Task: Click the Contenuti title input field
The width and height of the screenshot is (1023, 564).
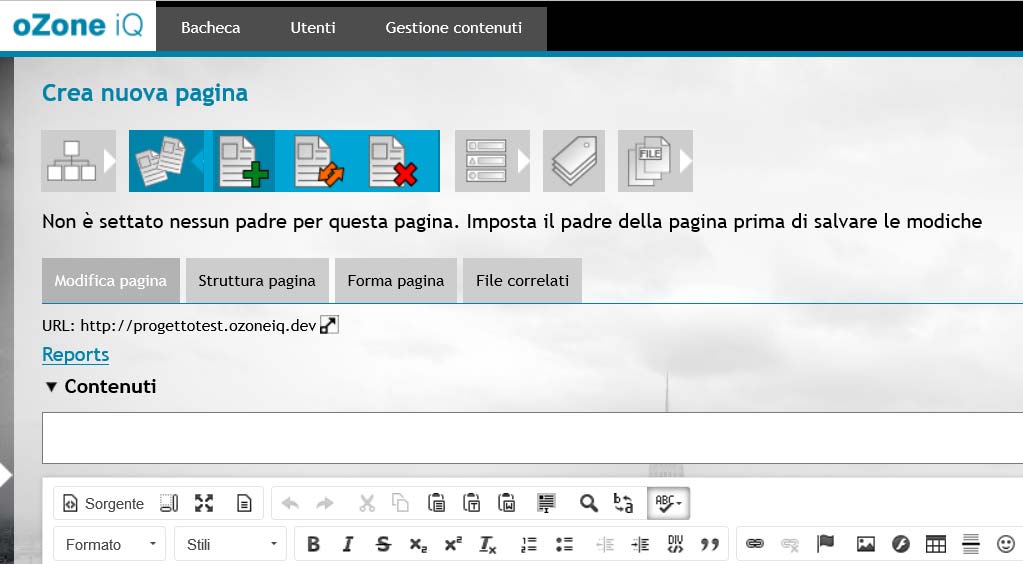Action: [532, 438]
